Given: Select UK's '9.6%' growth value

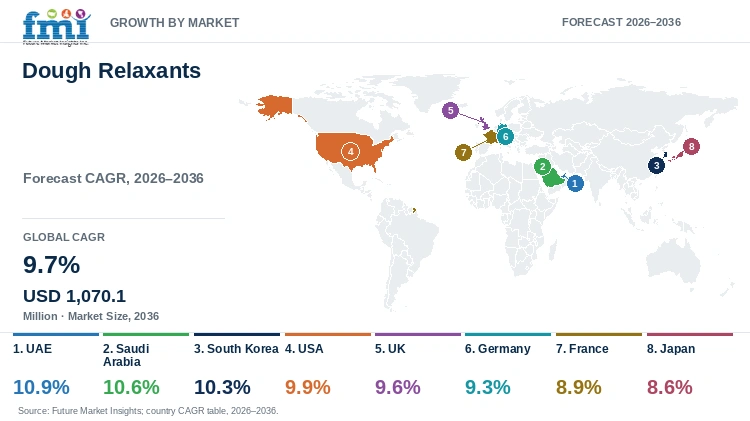Looking at the screenshot, I should click(x=397, y=387).
